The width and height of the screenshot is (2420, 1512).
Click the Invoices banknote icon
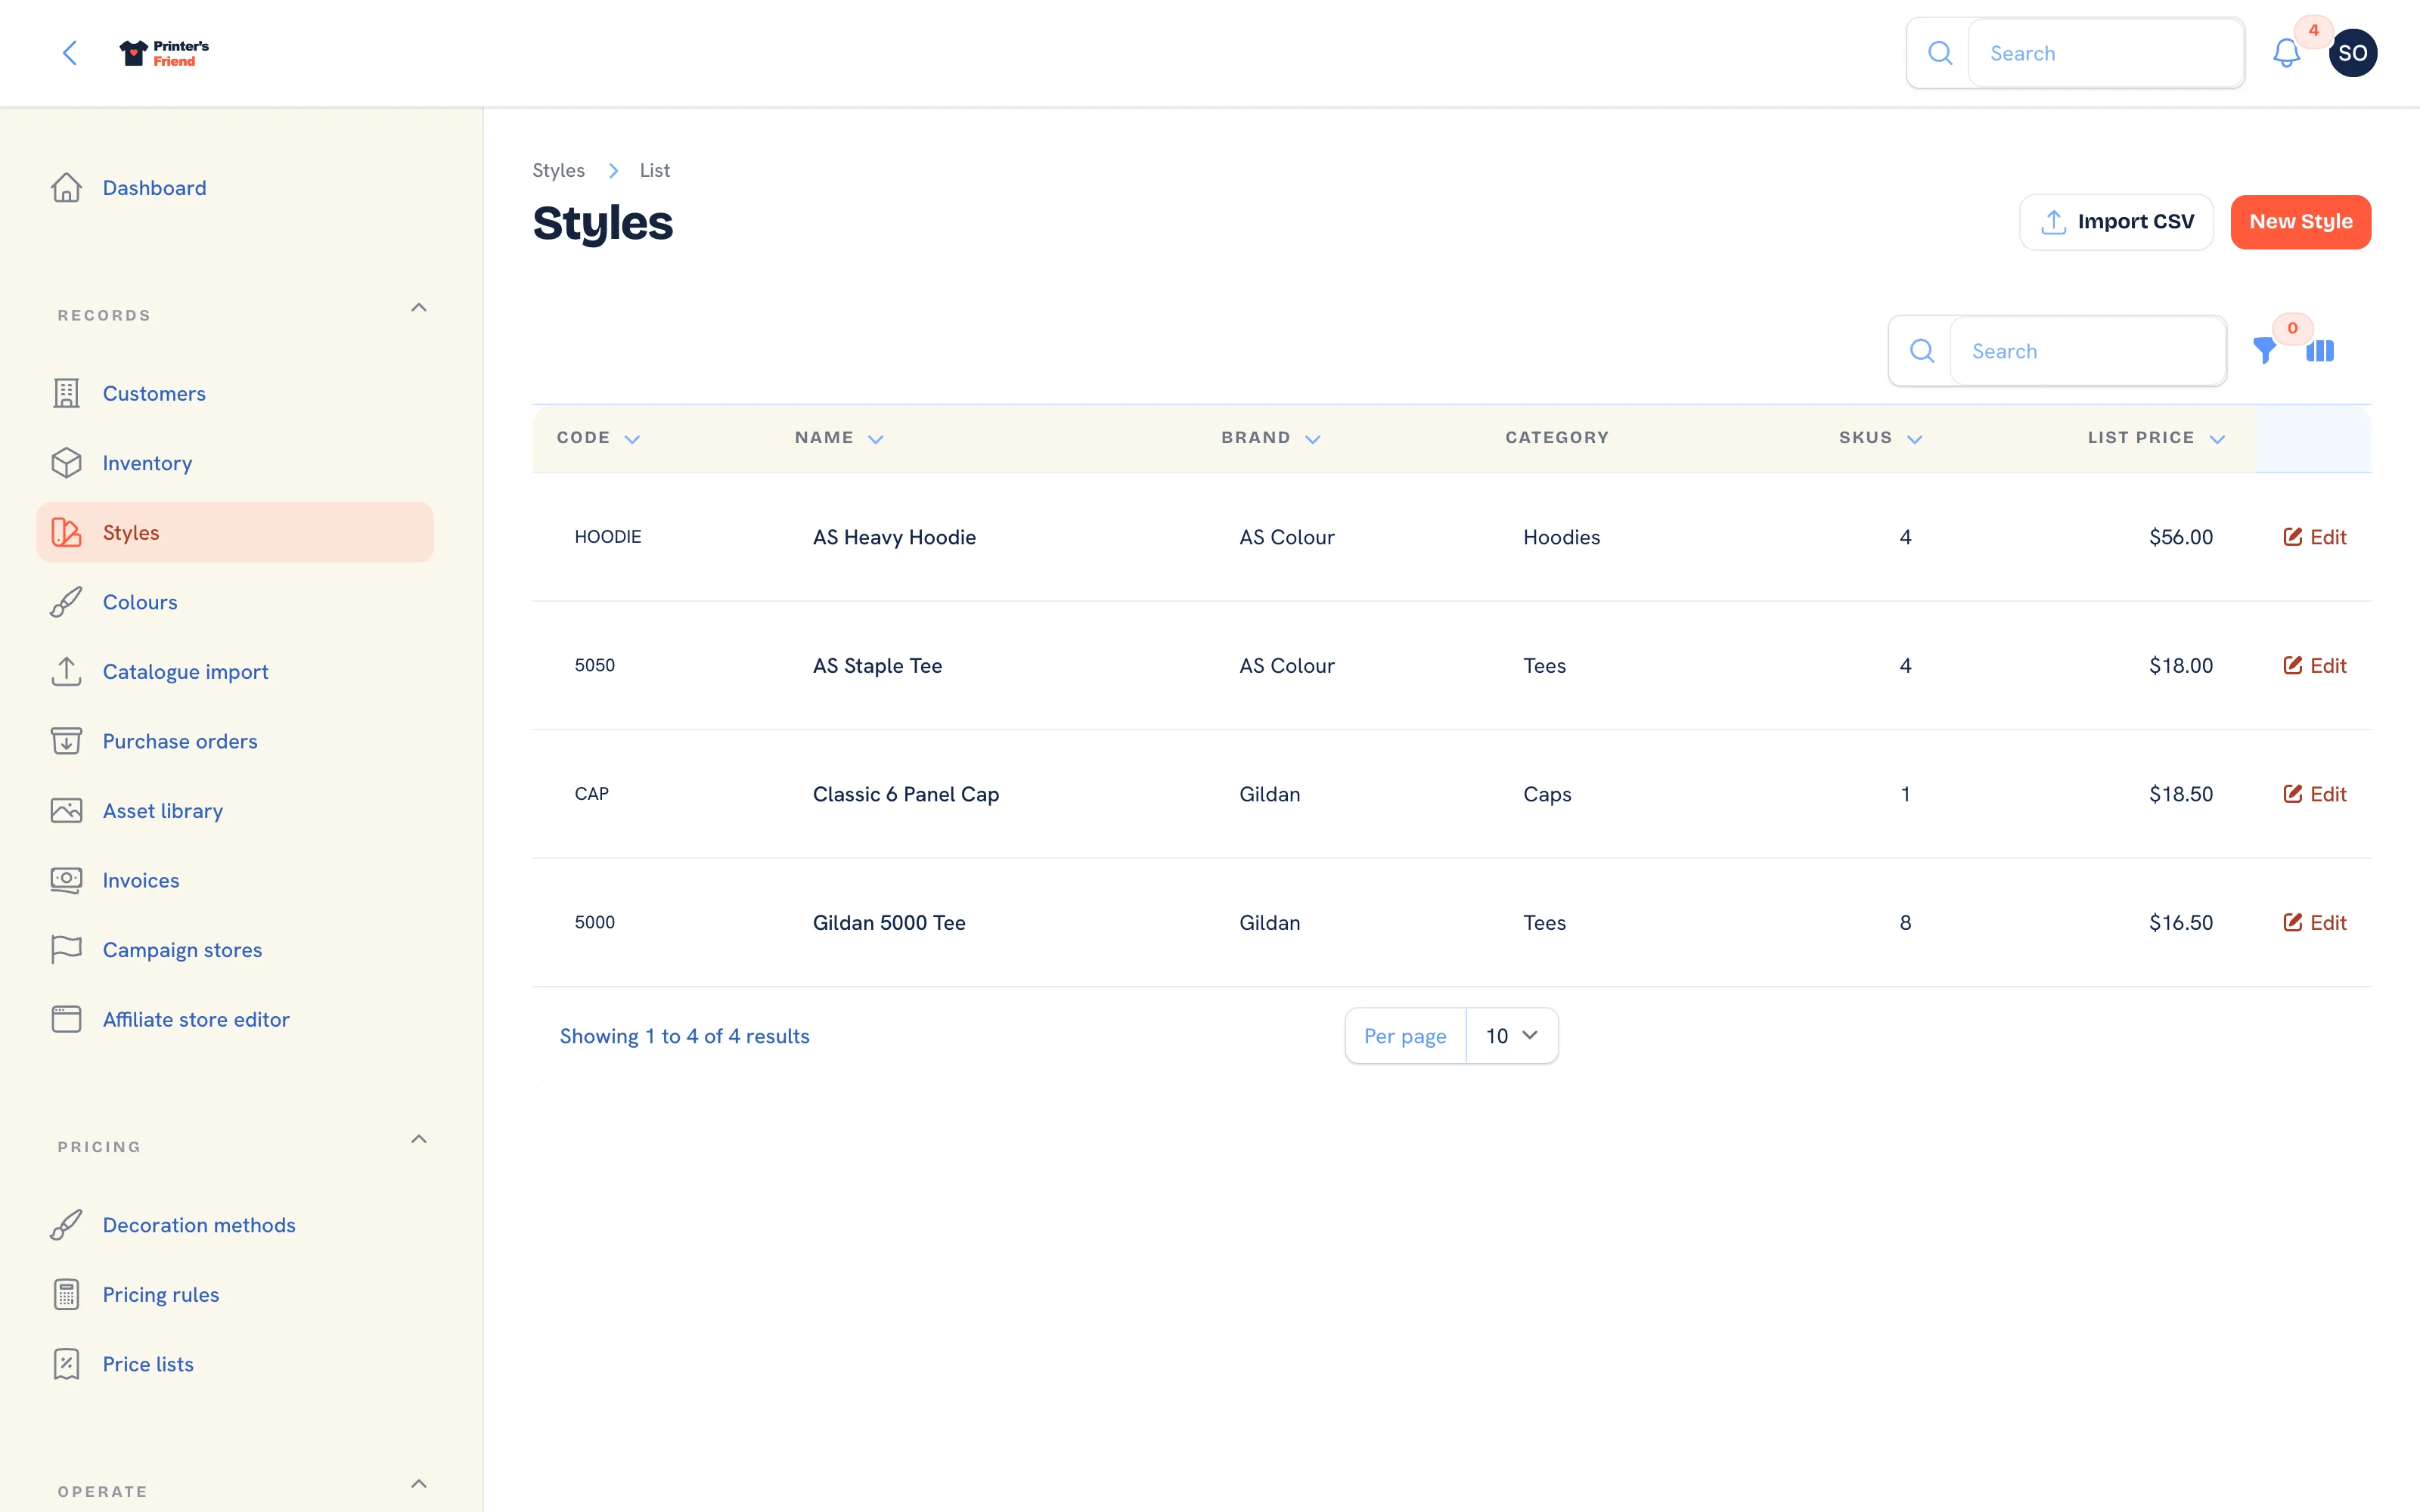pos(66,880)
